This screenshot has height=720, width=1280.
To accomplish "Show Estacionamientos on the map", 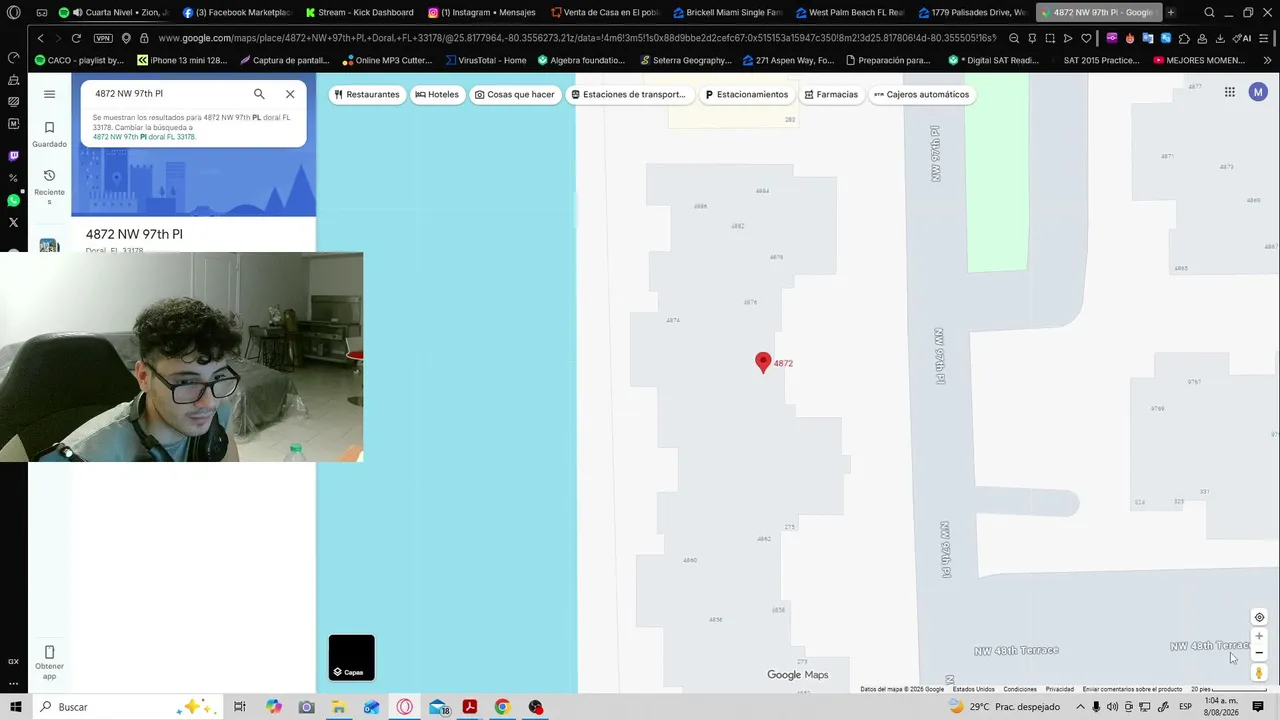I will tap(746, 95).
